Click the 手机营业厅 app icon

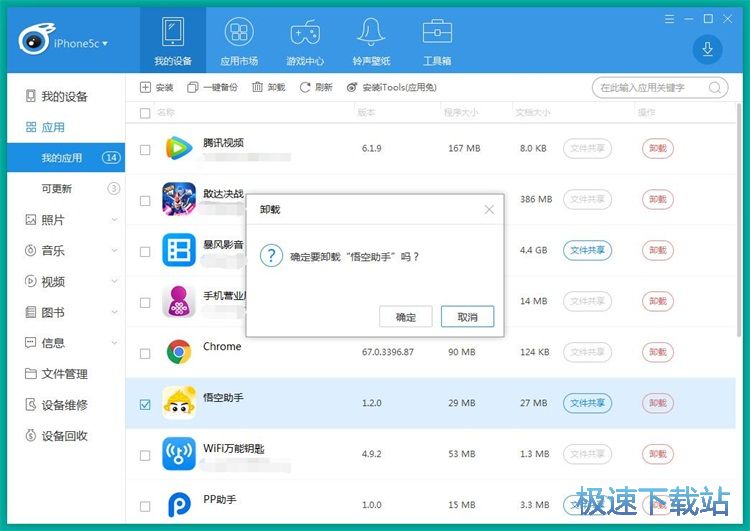coord(179,301)
